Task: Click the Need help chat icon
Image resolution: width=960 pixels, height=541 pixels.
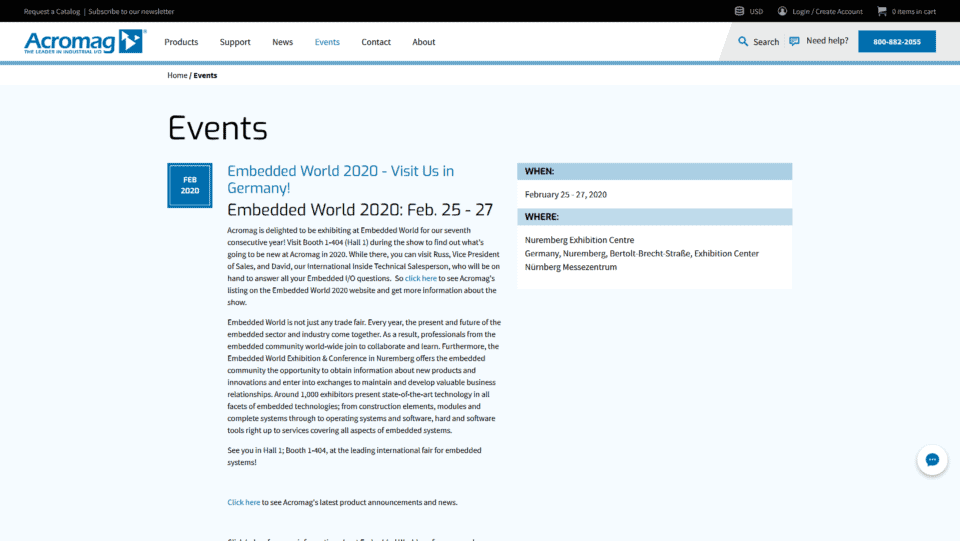Action: pos(794,41)
